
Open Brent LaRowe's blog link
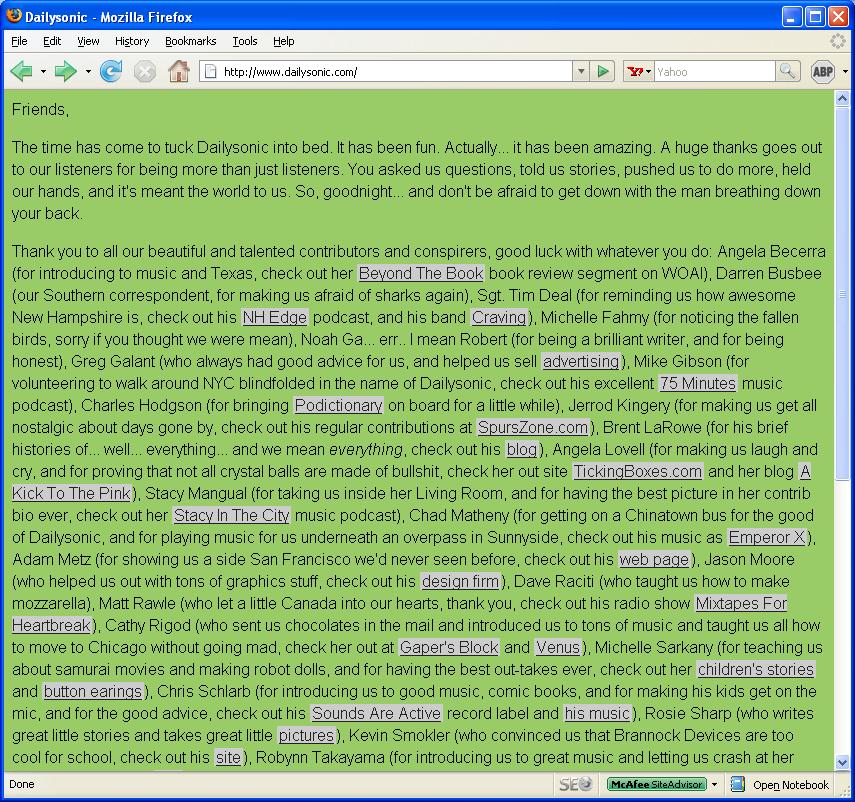point(522,449)
